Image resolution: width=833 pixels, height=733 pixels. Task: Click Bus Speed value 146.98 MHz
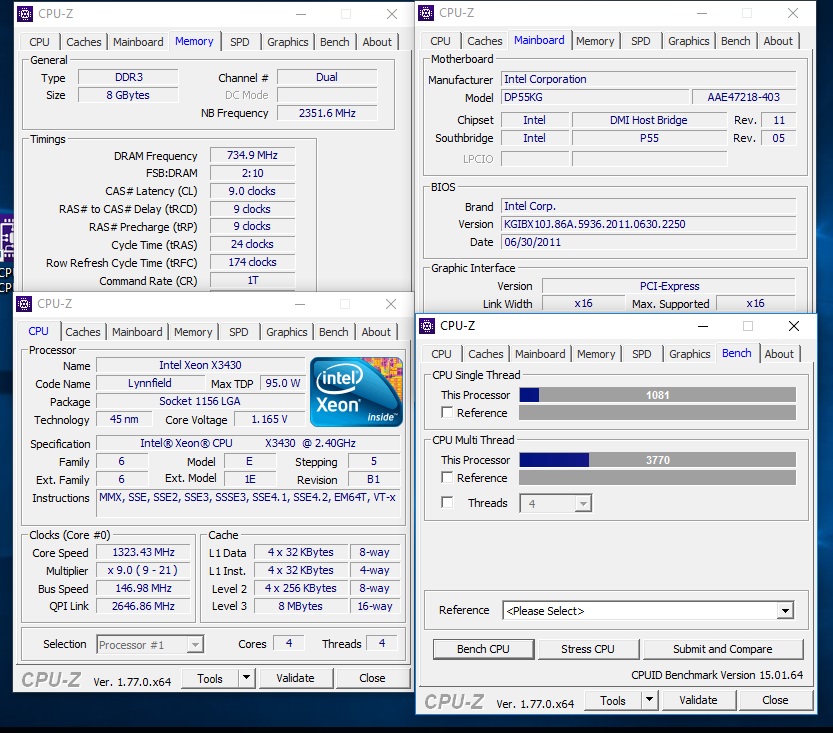click(143, 588)
